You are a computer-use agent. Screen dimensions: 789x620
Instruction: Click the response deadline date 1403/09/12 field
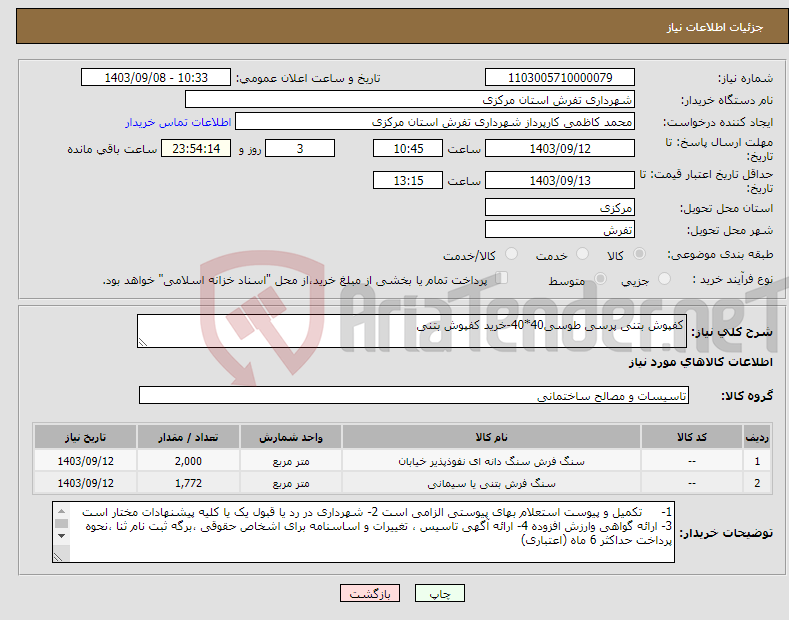[560, 148]
